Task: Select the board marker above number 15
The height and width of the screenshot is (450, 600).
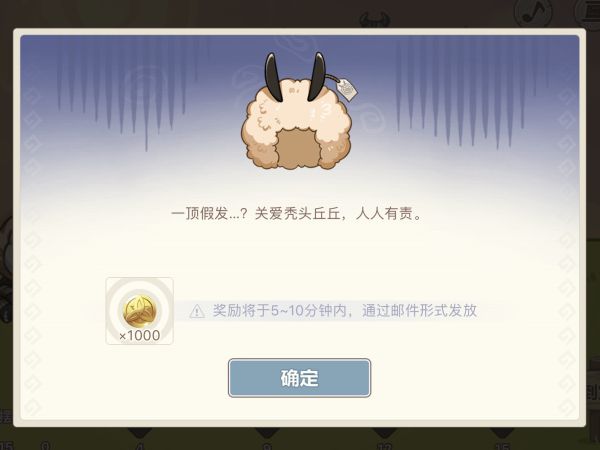Action: point(501,433)
